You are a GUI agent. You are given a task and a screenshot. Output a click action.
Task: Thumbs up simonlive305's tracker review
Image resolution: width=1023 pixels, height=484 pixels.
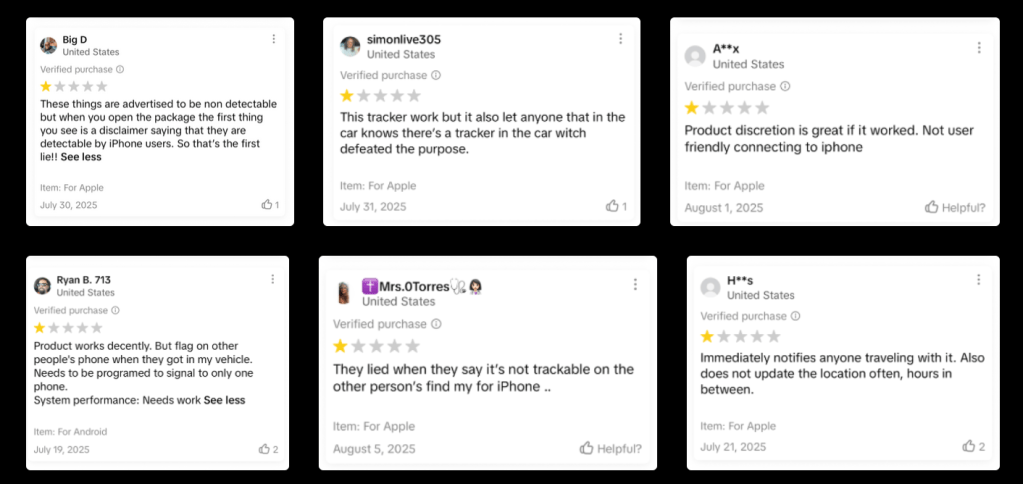[x=612, y=206]
